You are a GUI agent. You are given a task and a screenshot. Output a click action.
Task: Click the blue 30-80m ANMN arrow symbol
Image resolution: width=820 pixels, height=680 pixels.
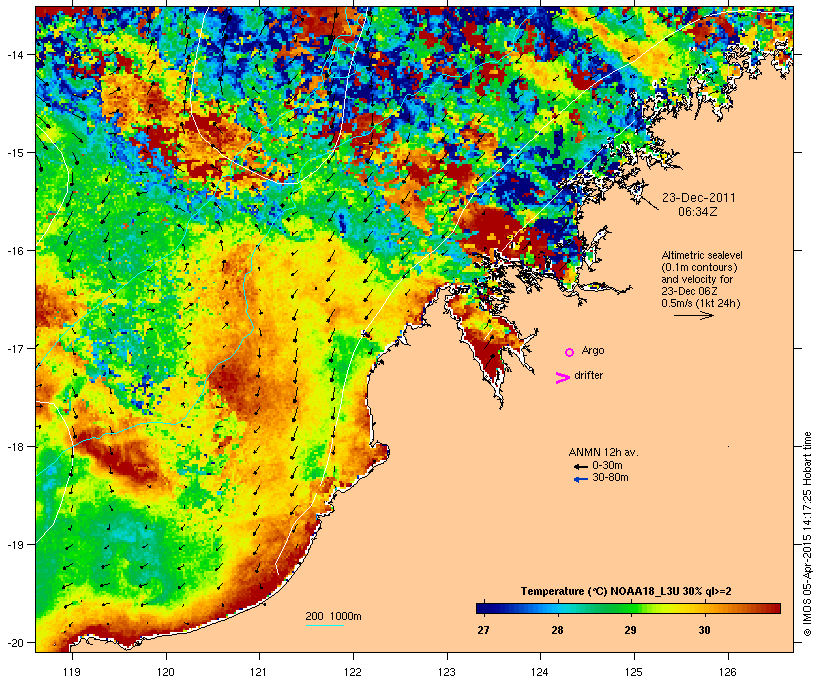pos(581,479)
